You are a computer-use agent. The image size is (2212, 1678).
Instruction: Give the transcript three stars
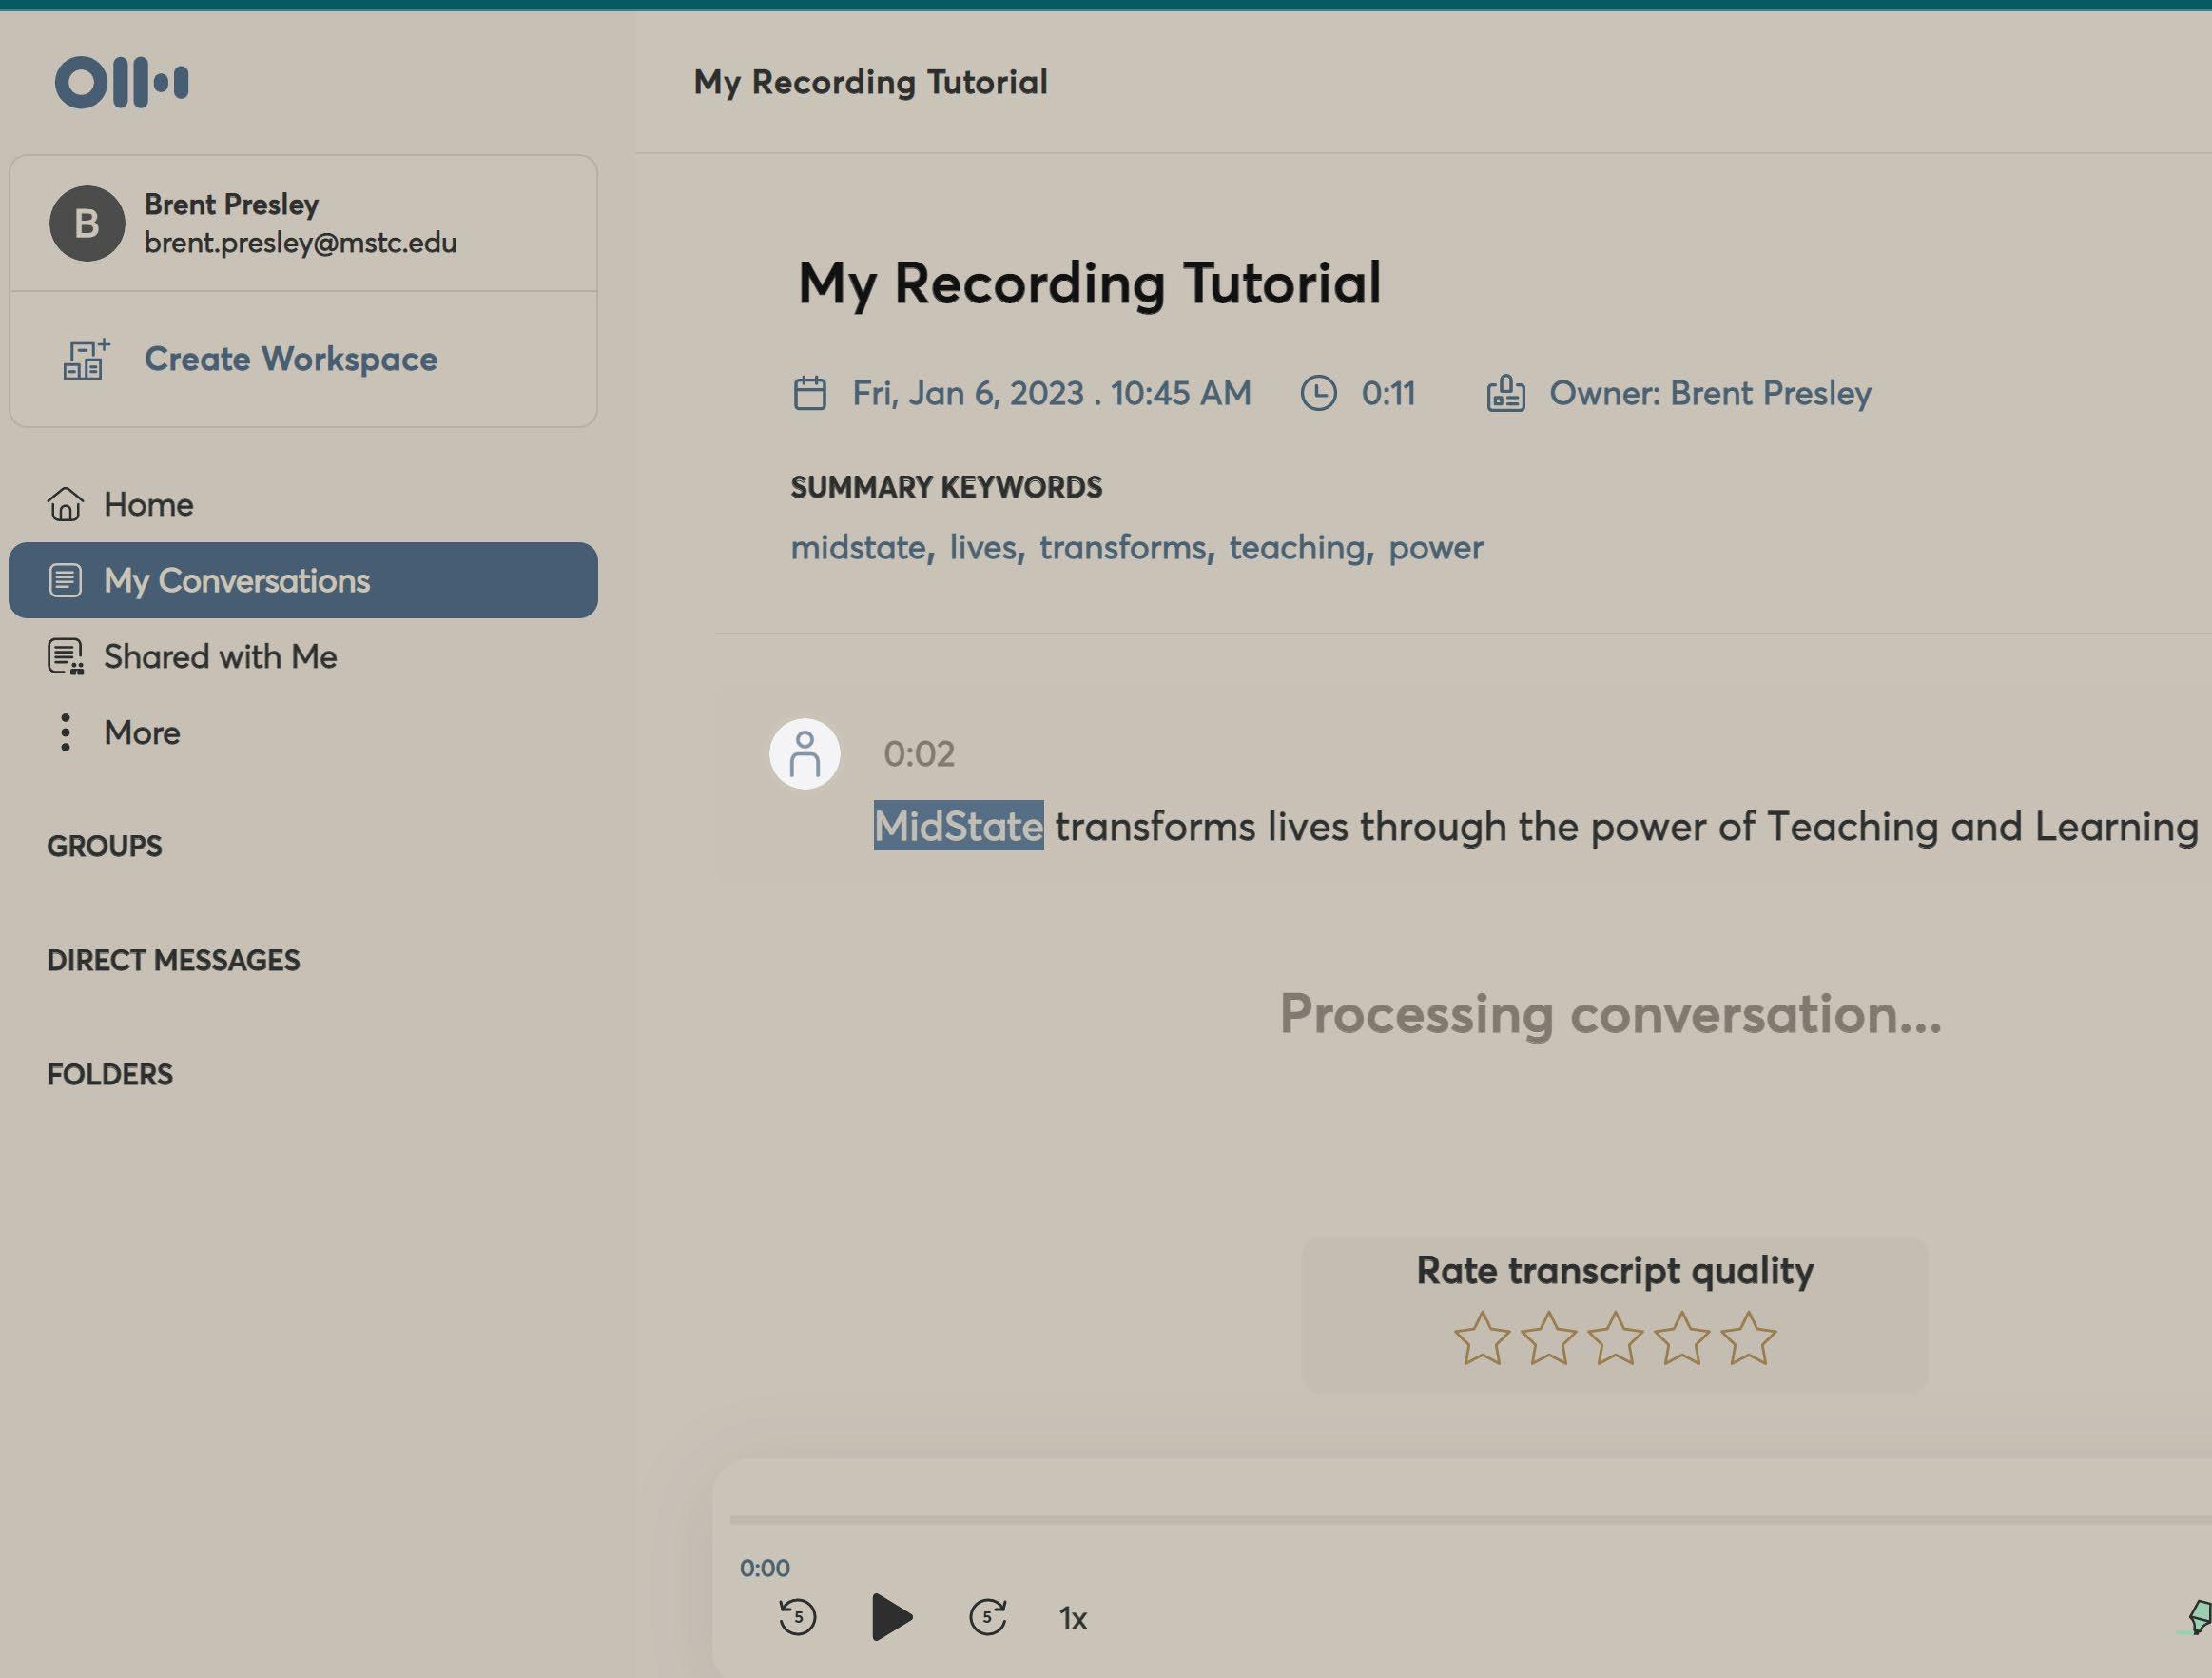point(1615,1338)
